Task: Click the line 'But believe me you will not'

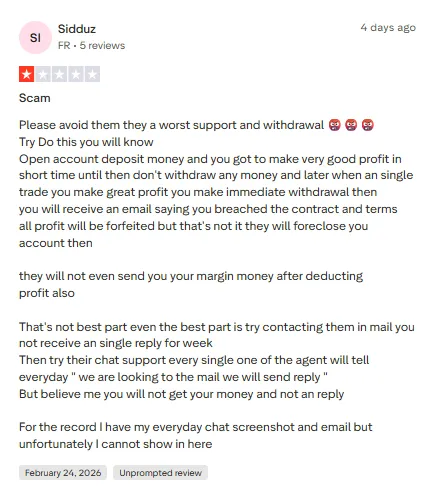Action: point(181,394)
